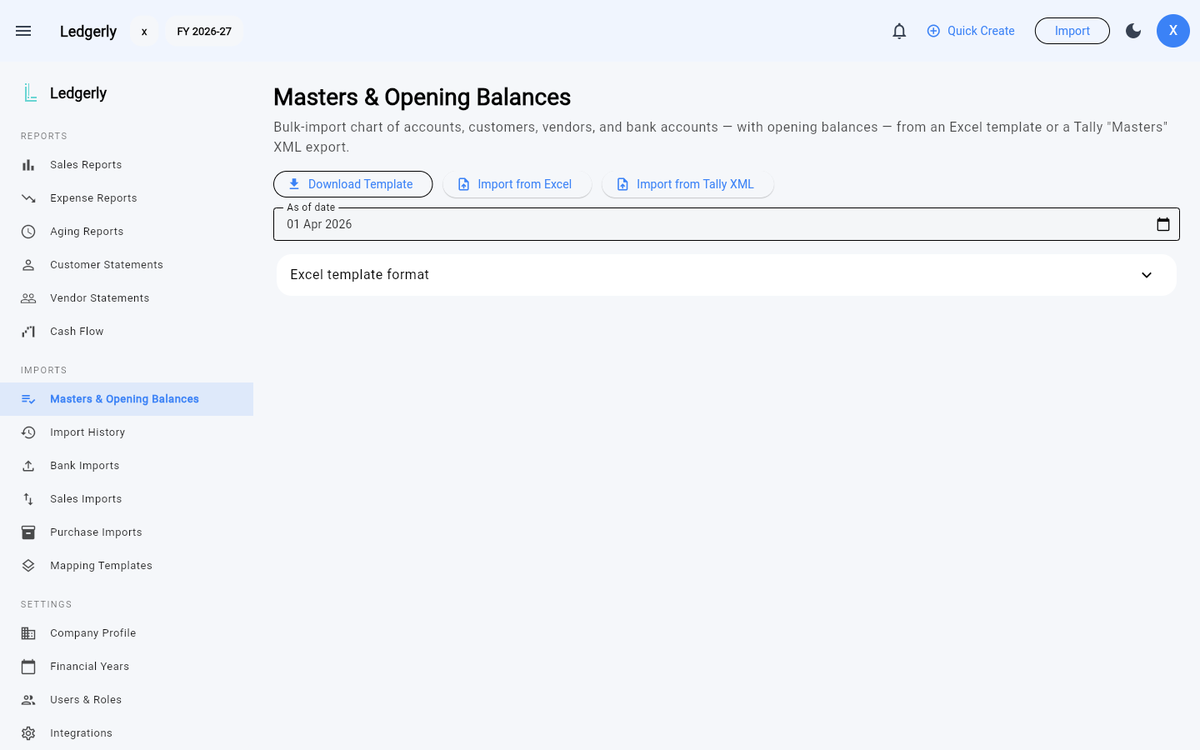The image size is (1200, 750).
Task: Open Sales Reports from sidebar
Action: [x=126, y=165]
